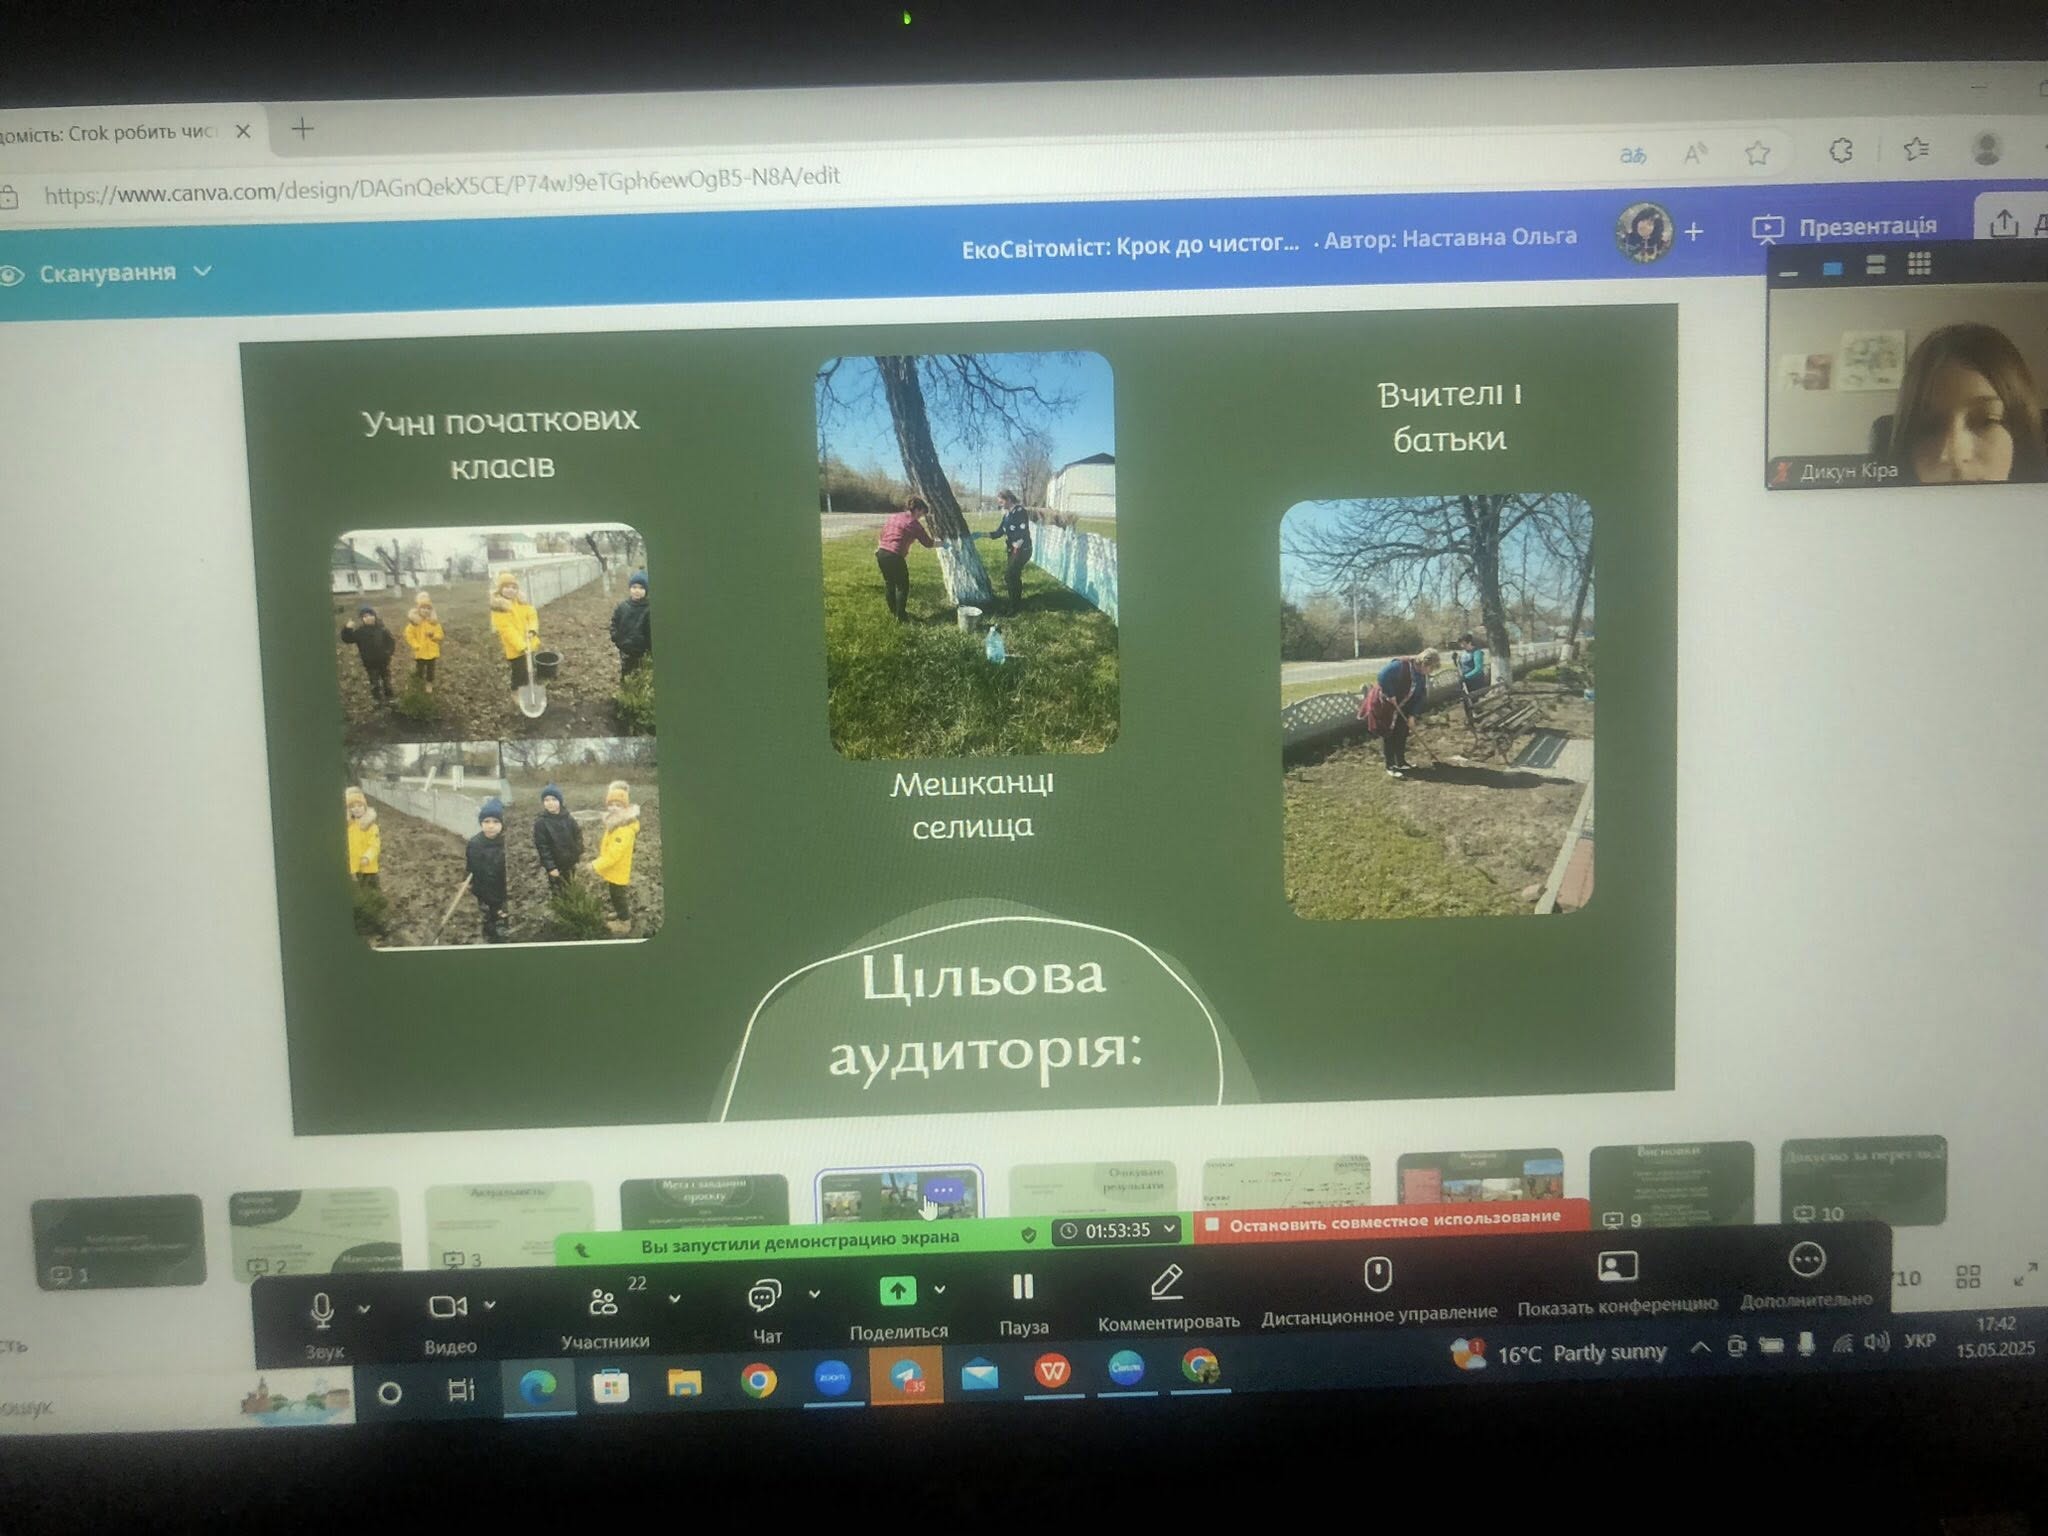Expand participants options arrow beside Участники
Image resolution: width=2048 pixels, height=1536 pixels.
click(x=675, y=1298)
